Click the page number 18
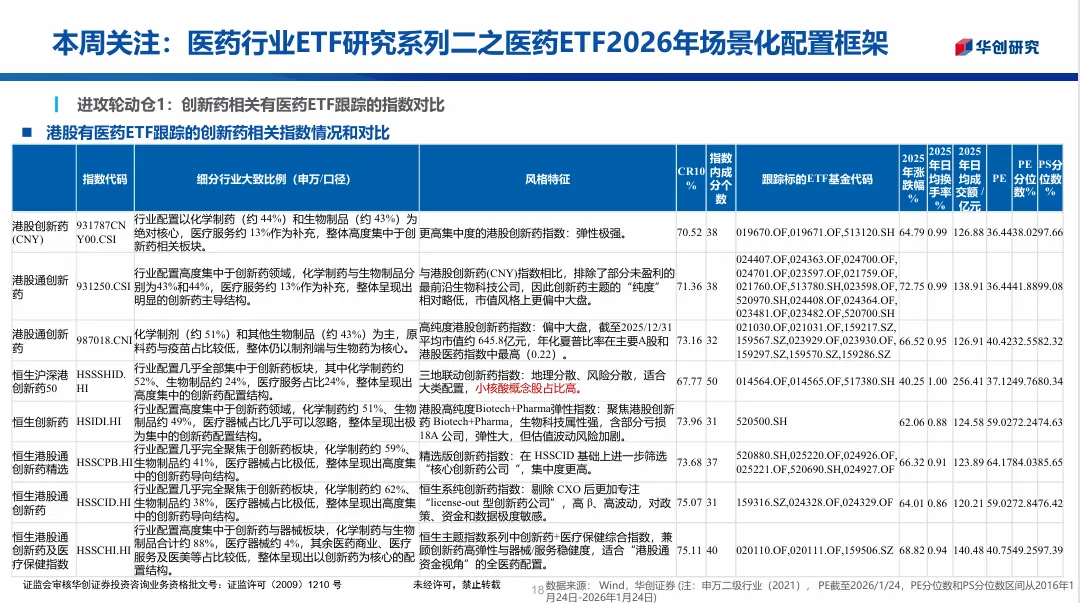 click(537, 590)
